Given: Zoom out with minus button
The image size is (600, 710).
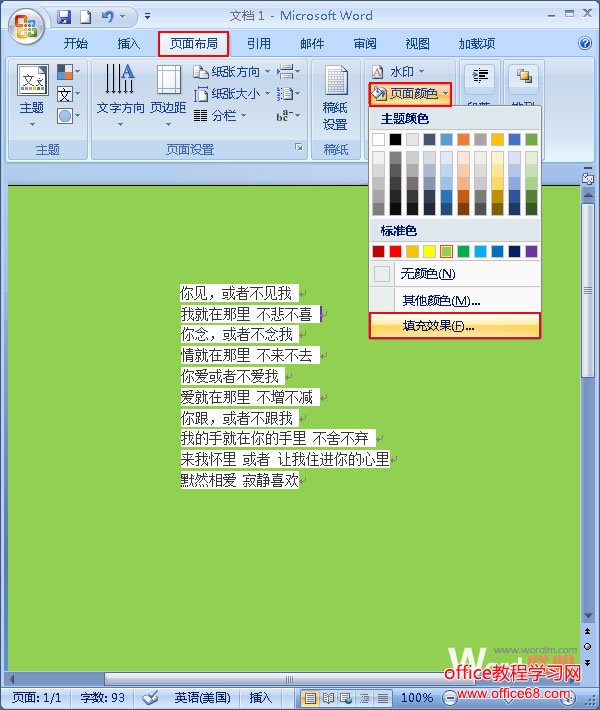Looking at the screenshot, I should (449, 697).
